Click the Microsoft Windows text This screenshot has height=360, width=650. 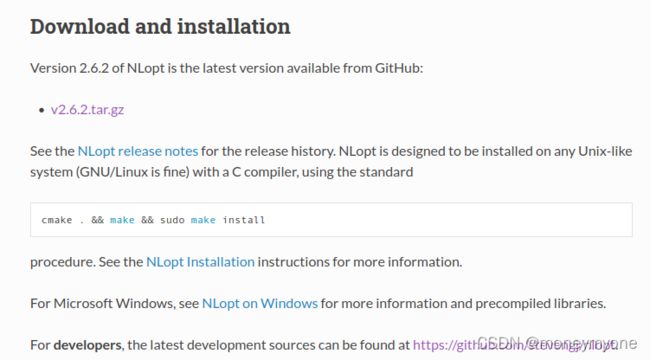click(x=114, y=303)
